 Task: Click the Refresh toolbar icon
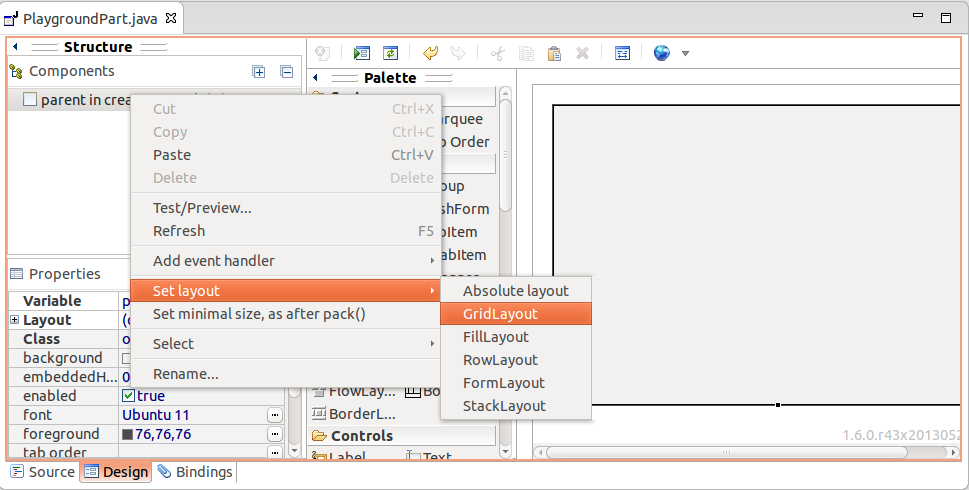point(391,53)
